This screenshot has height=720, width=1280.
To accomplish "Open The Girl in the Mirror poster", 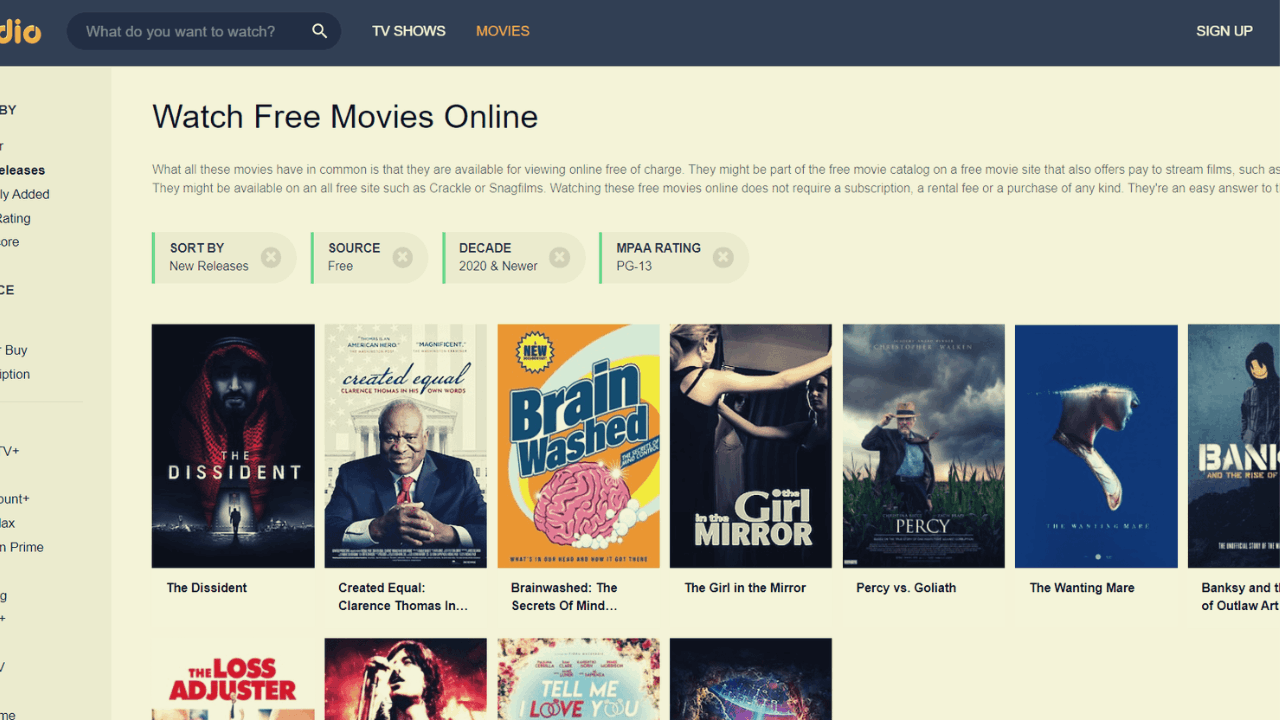I will 751,446.
